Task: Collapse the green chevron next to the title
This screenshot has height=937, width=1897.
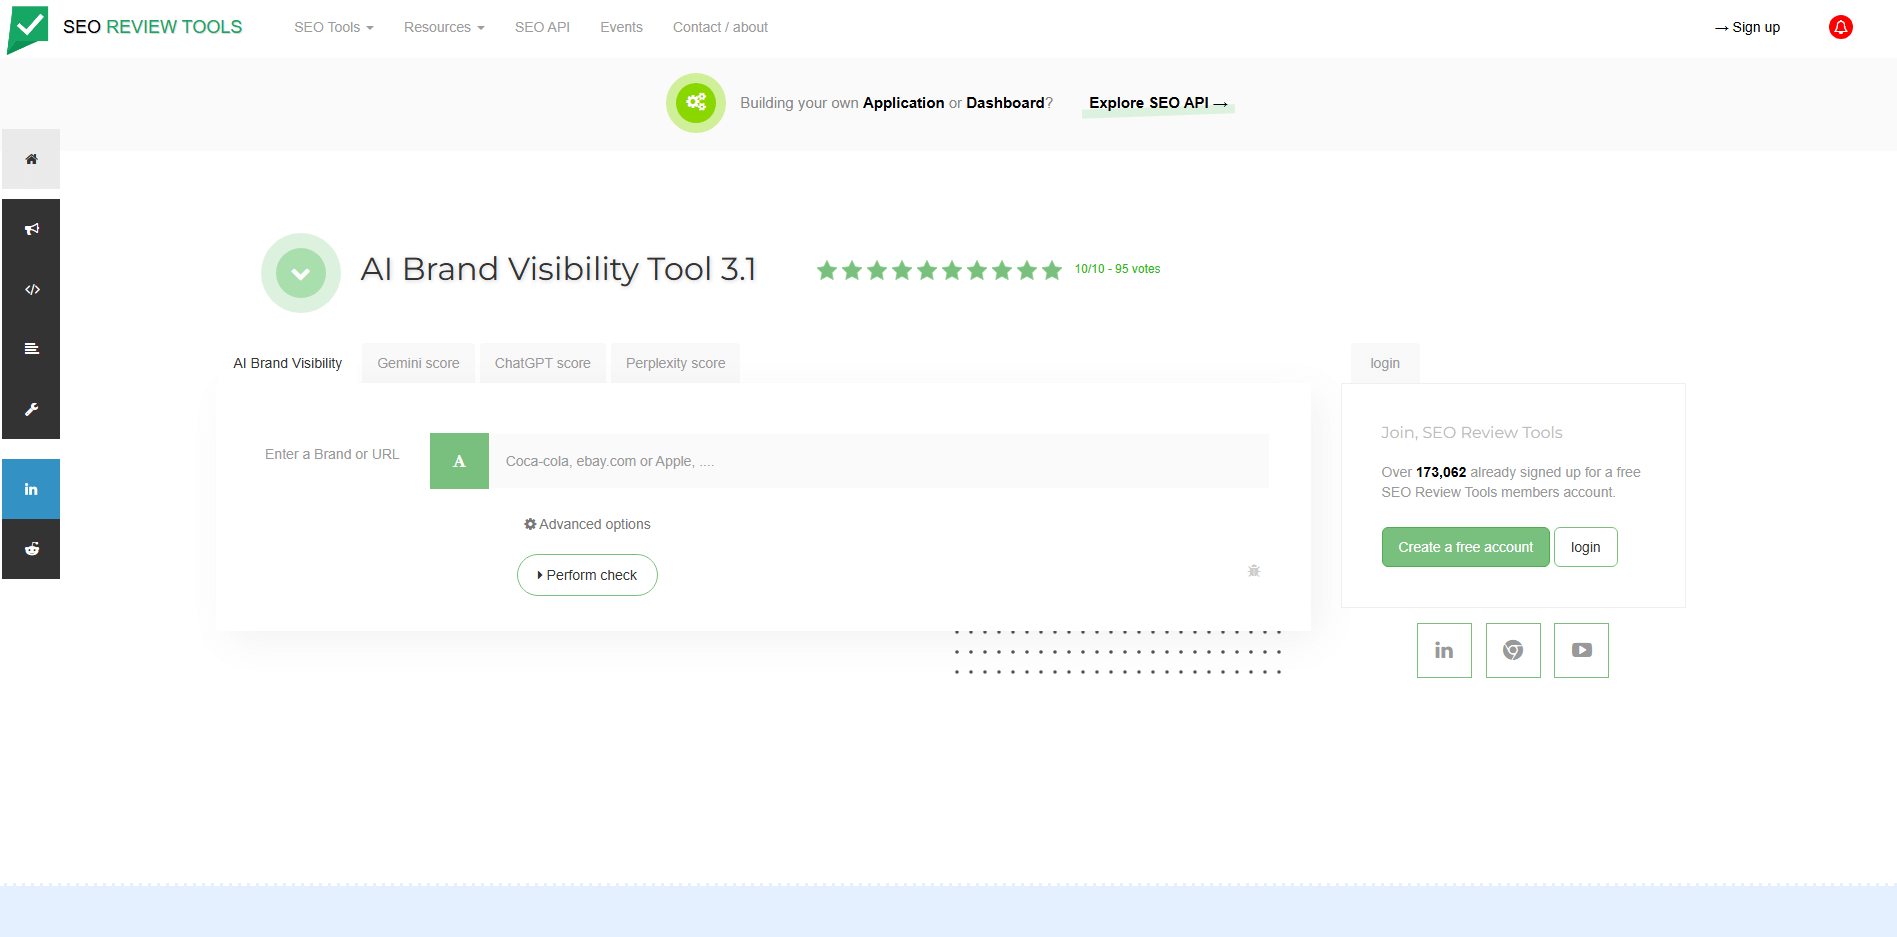Action: pos(300,272)
